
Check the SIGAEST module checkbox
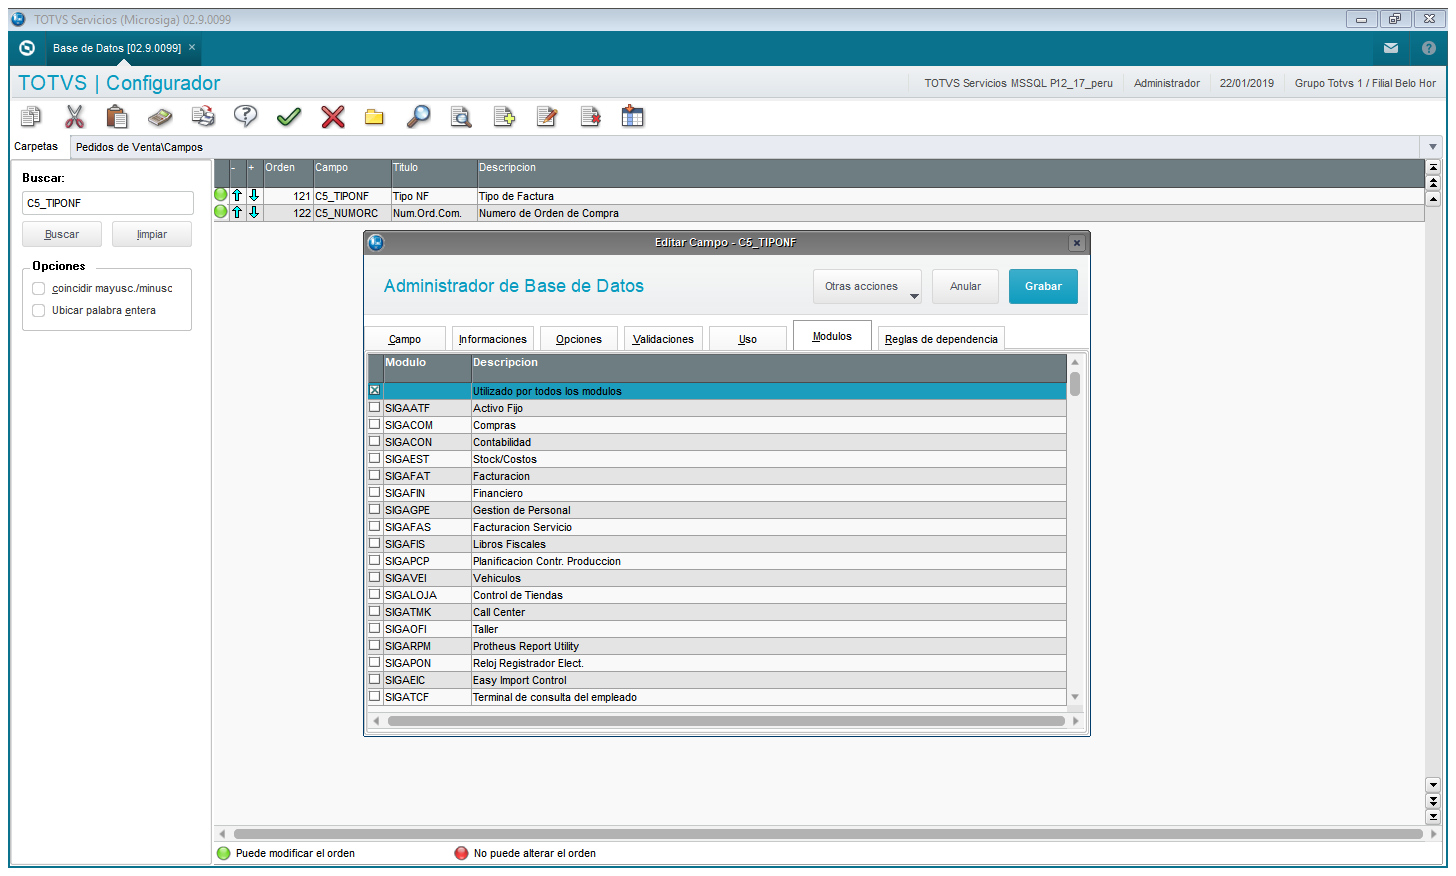(x=375, y=459)
